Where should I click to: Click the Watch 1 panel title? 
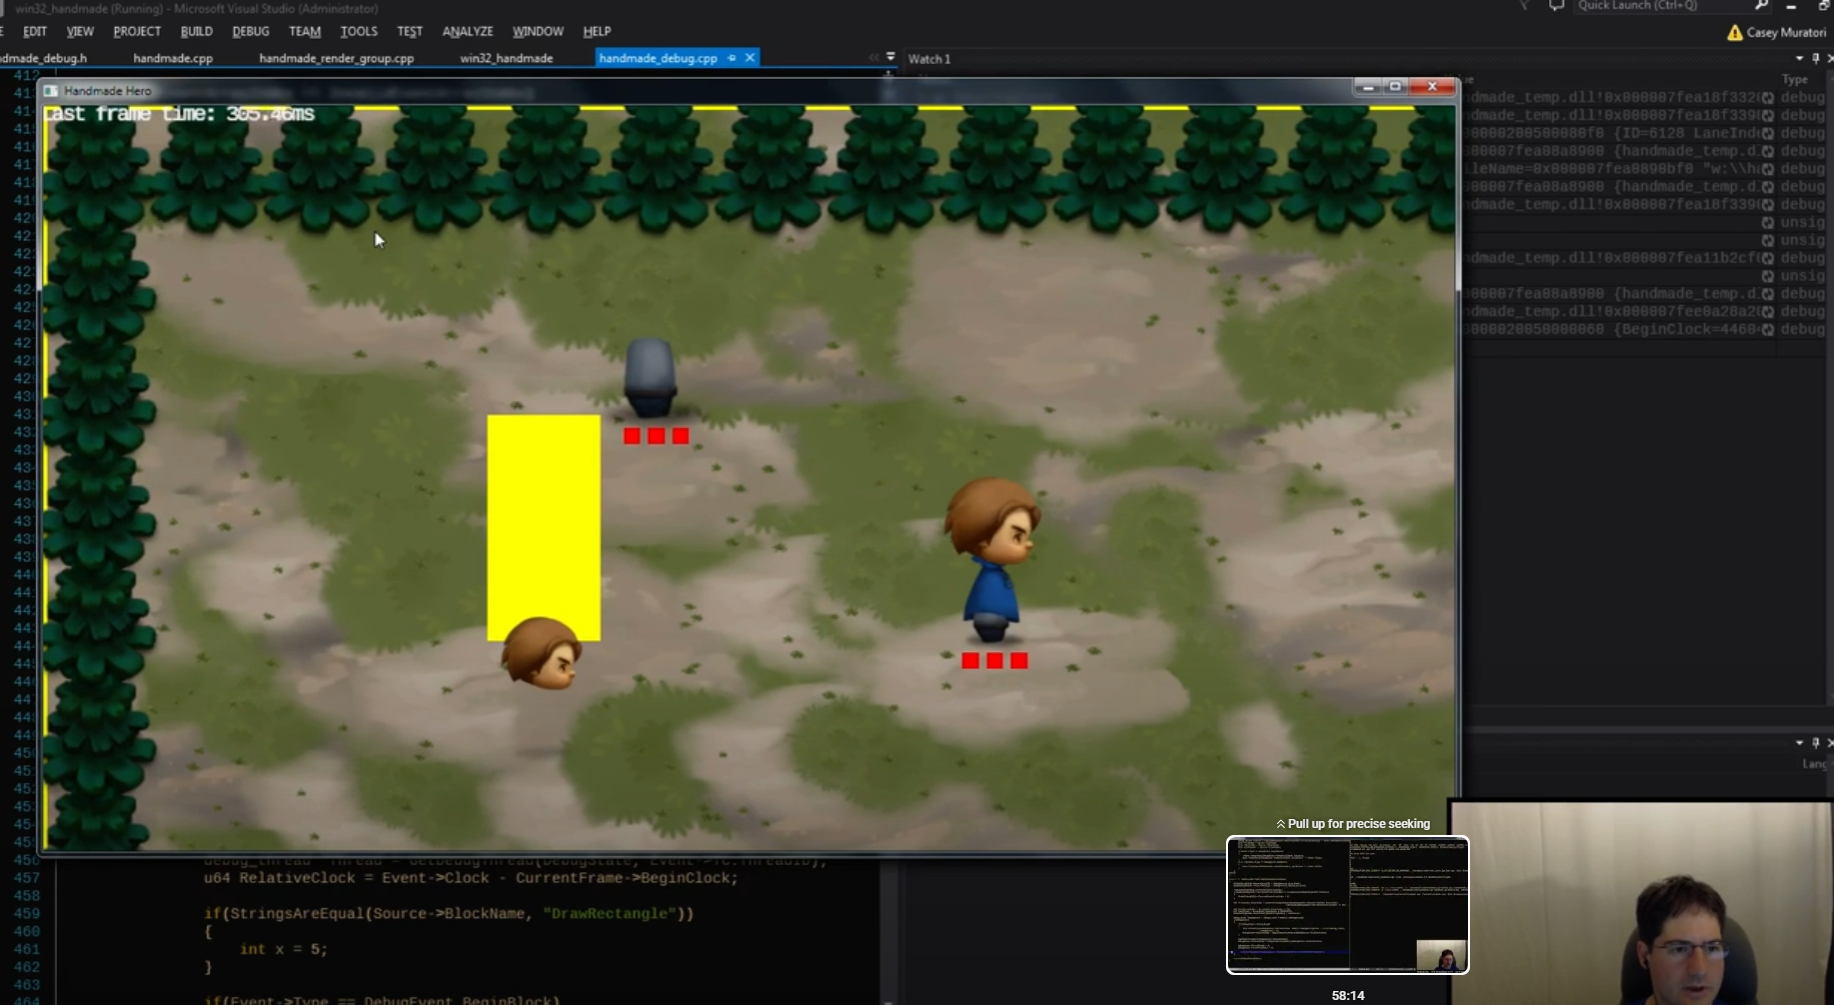point(929,59)
